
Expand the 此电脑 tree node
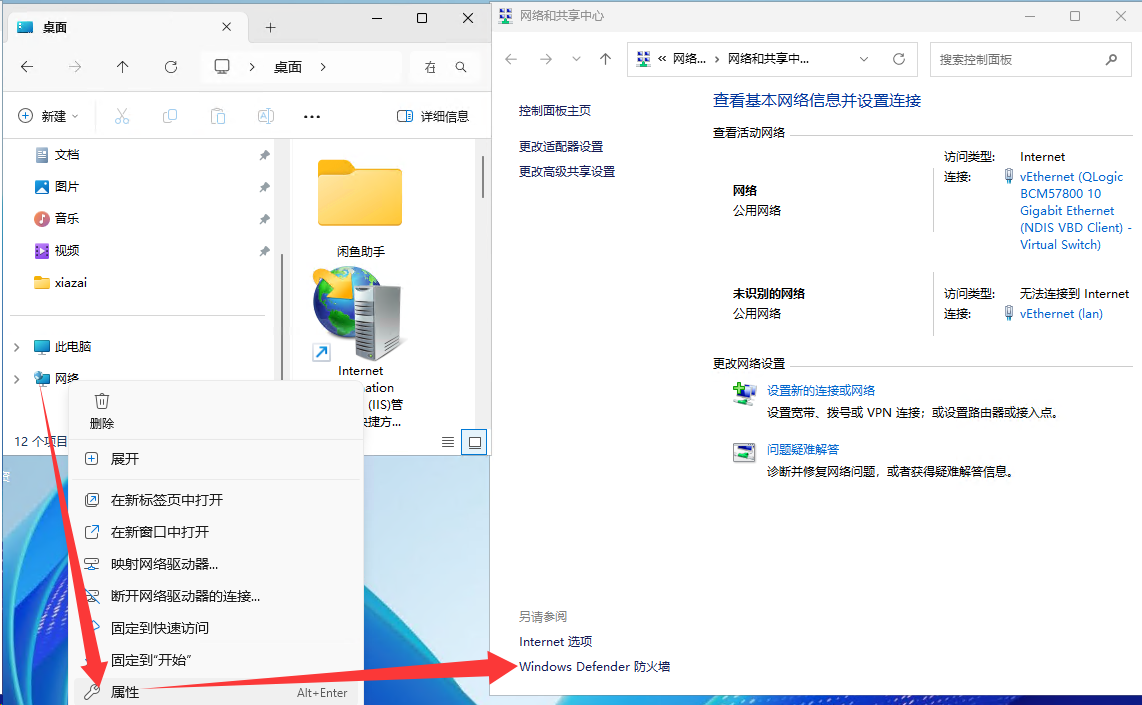(16, 347)
